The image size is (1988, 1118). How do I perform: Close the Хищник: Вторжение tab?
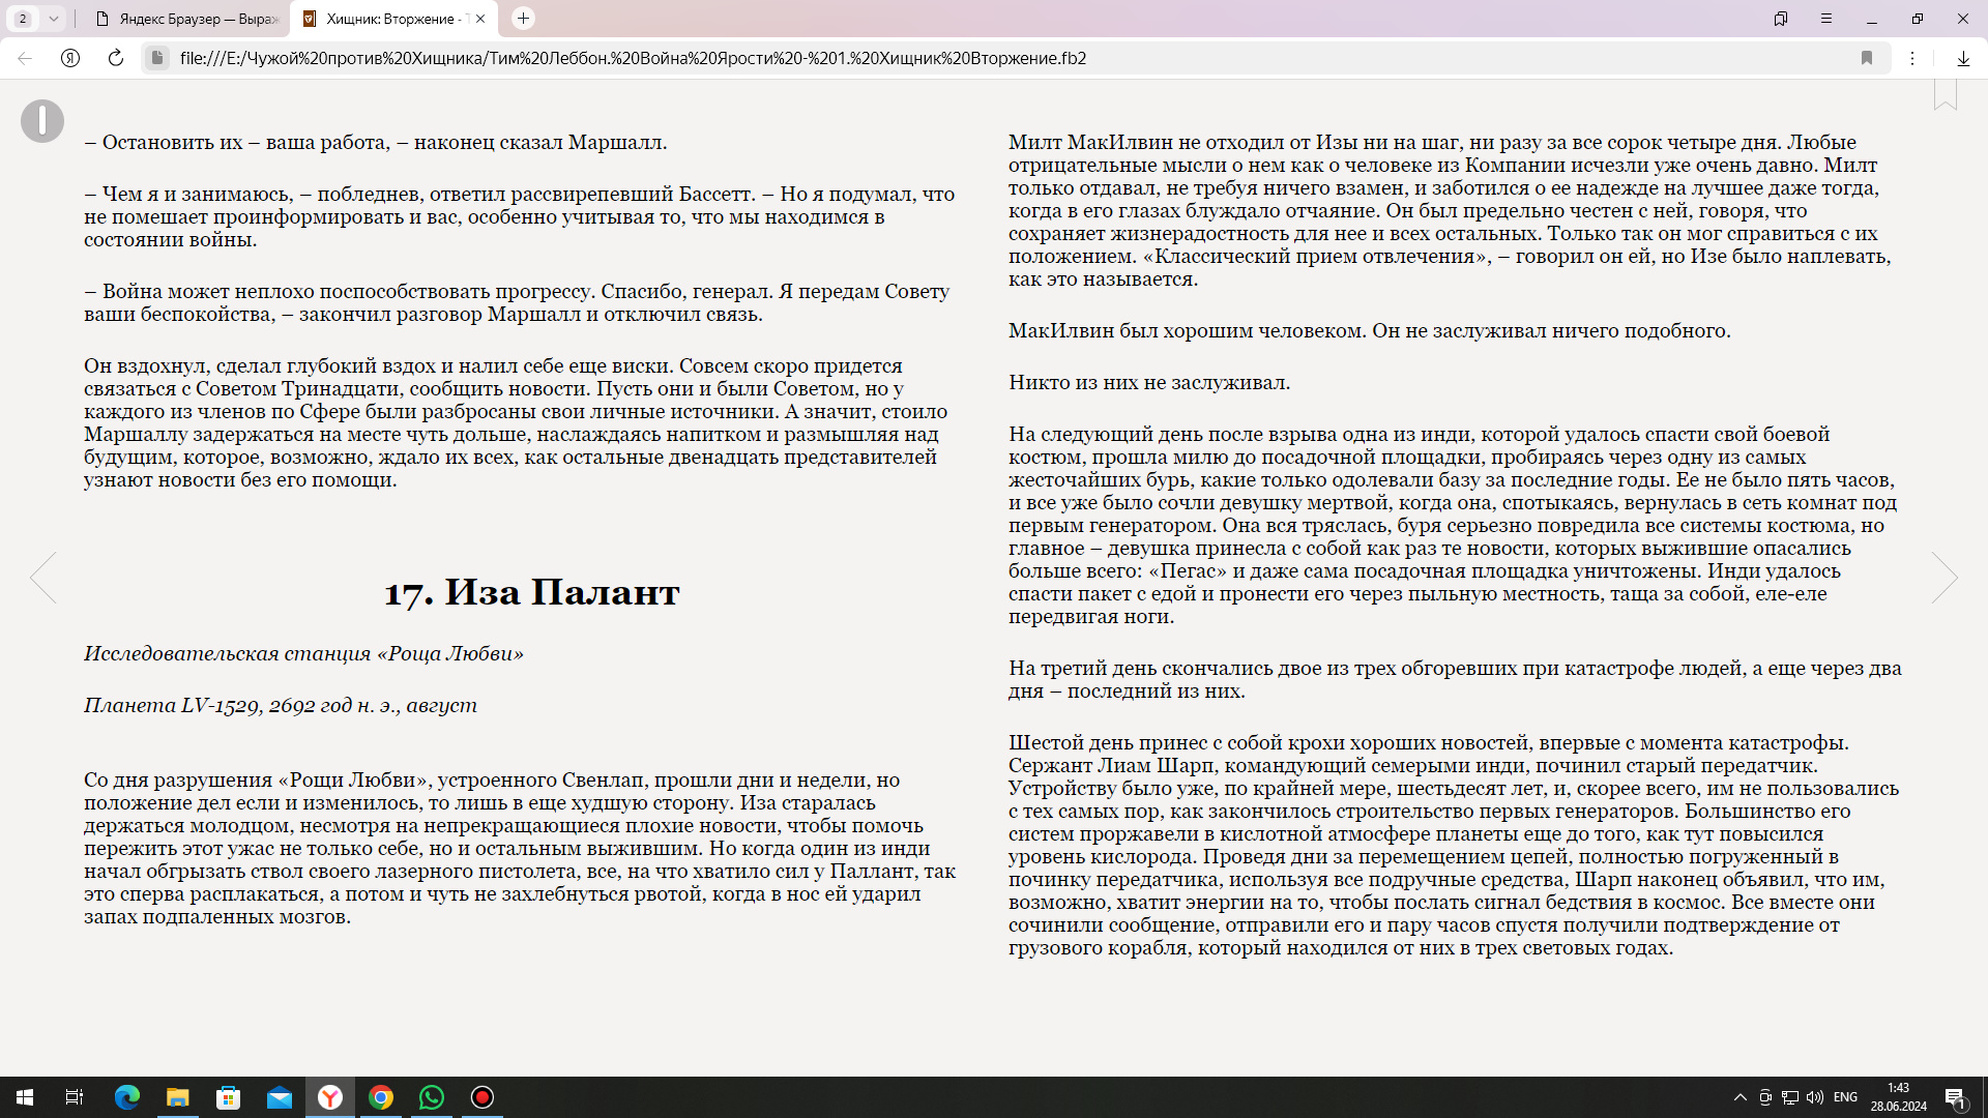tap(480, 18)
